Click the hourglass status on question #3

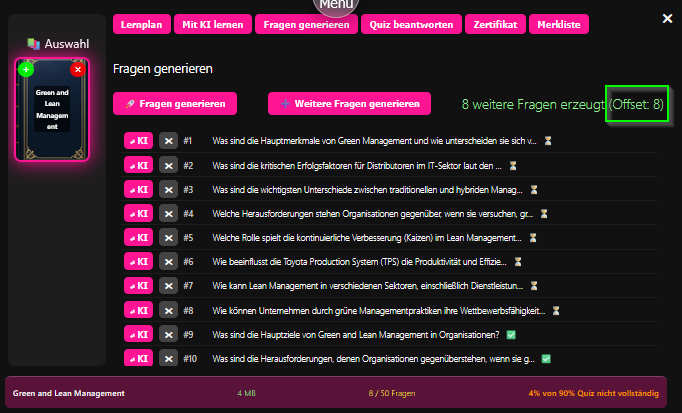tap(534, 189)
